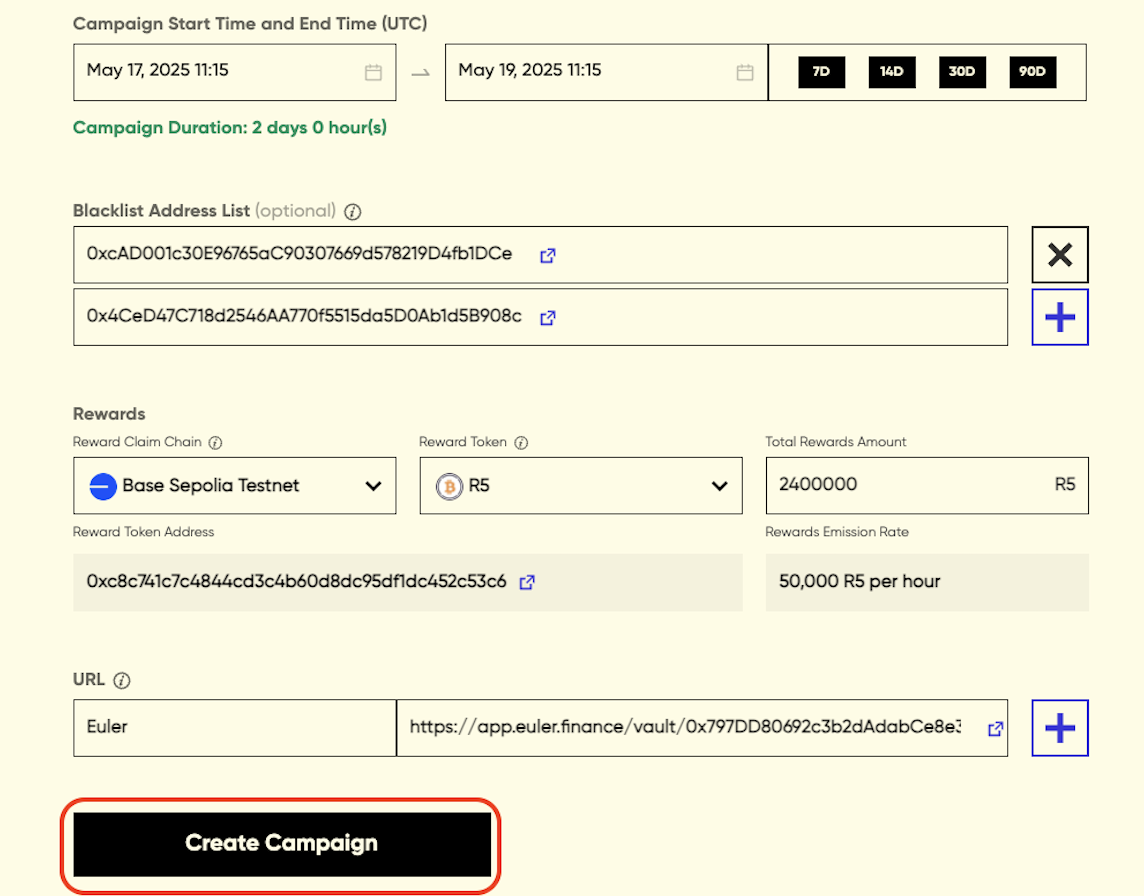The image size is (1144, 896).
Task: Select the 30D duration preset
Action: [962, 72]
